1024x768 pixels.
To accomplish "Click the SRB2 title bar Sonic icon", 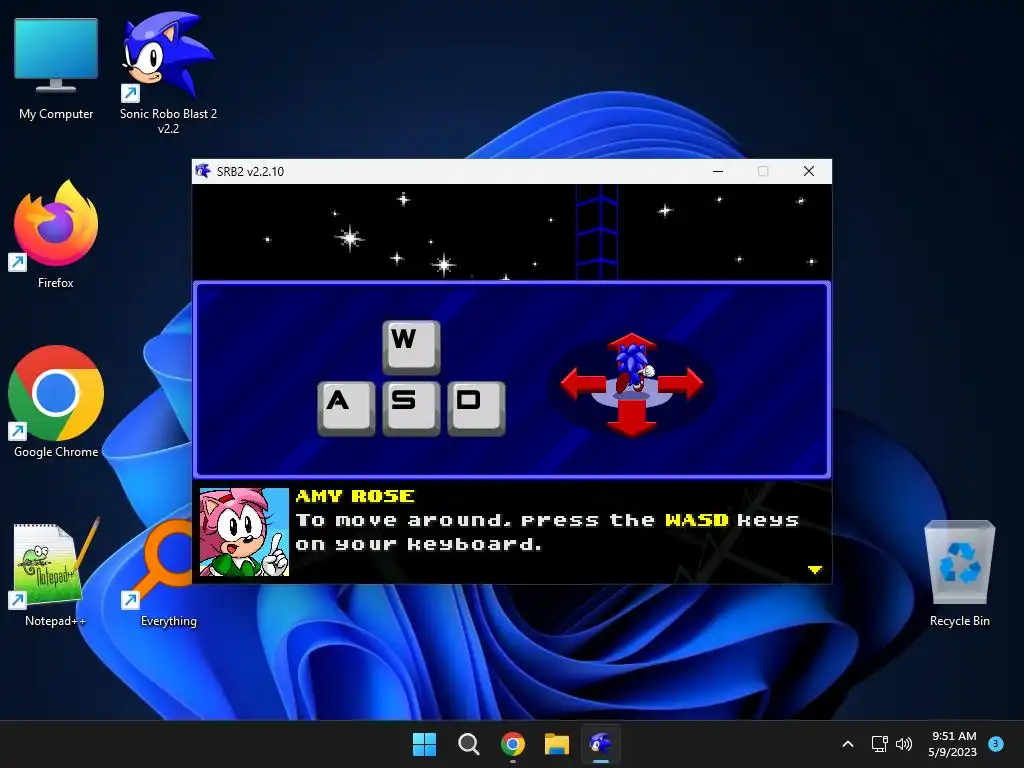I will pyautogui.click(x=203, y=171).
